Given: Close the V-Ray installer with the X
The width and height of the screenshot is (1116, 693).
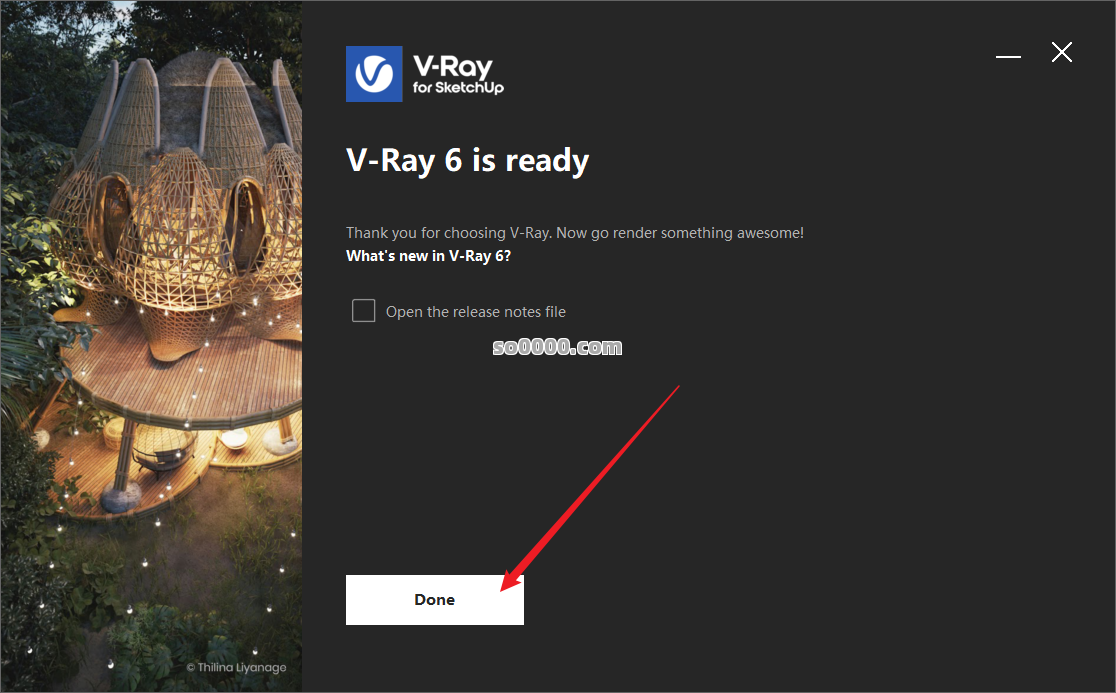Looking at the screenshot, I should pyautogui.click(x=1061, y=52).
